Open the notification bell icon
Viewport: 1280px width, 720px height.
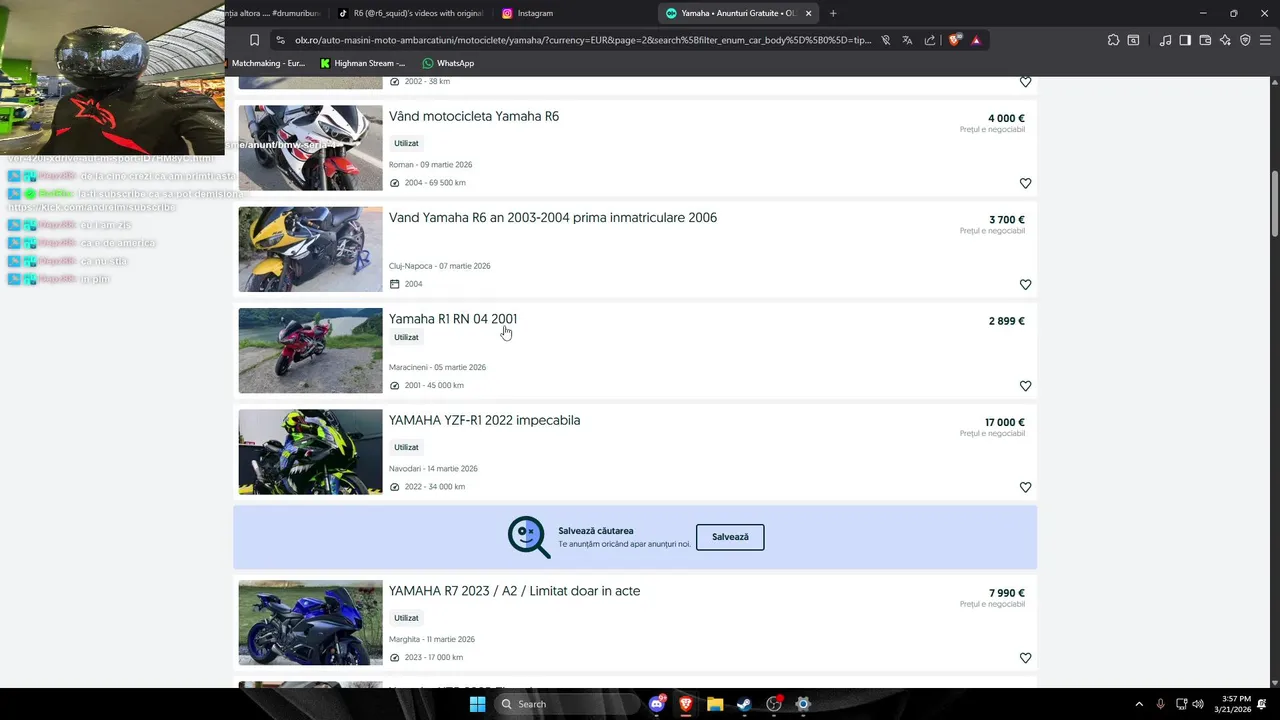[x=1262, y=704]
